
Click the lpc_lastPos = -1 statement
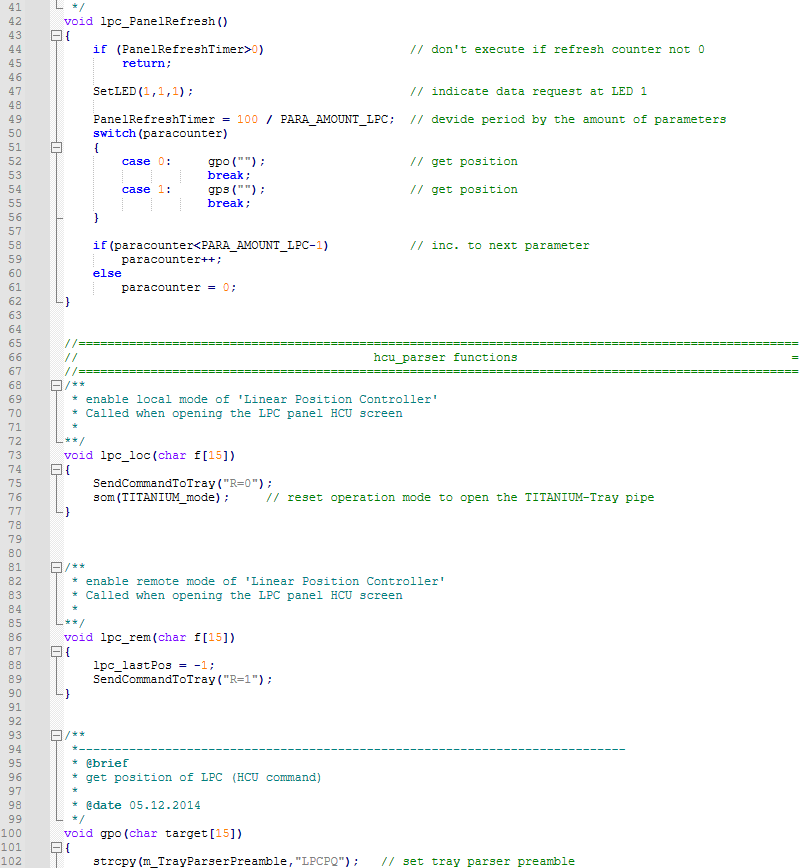pos(153,665)
